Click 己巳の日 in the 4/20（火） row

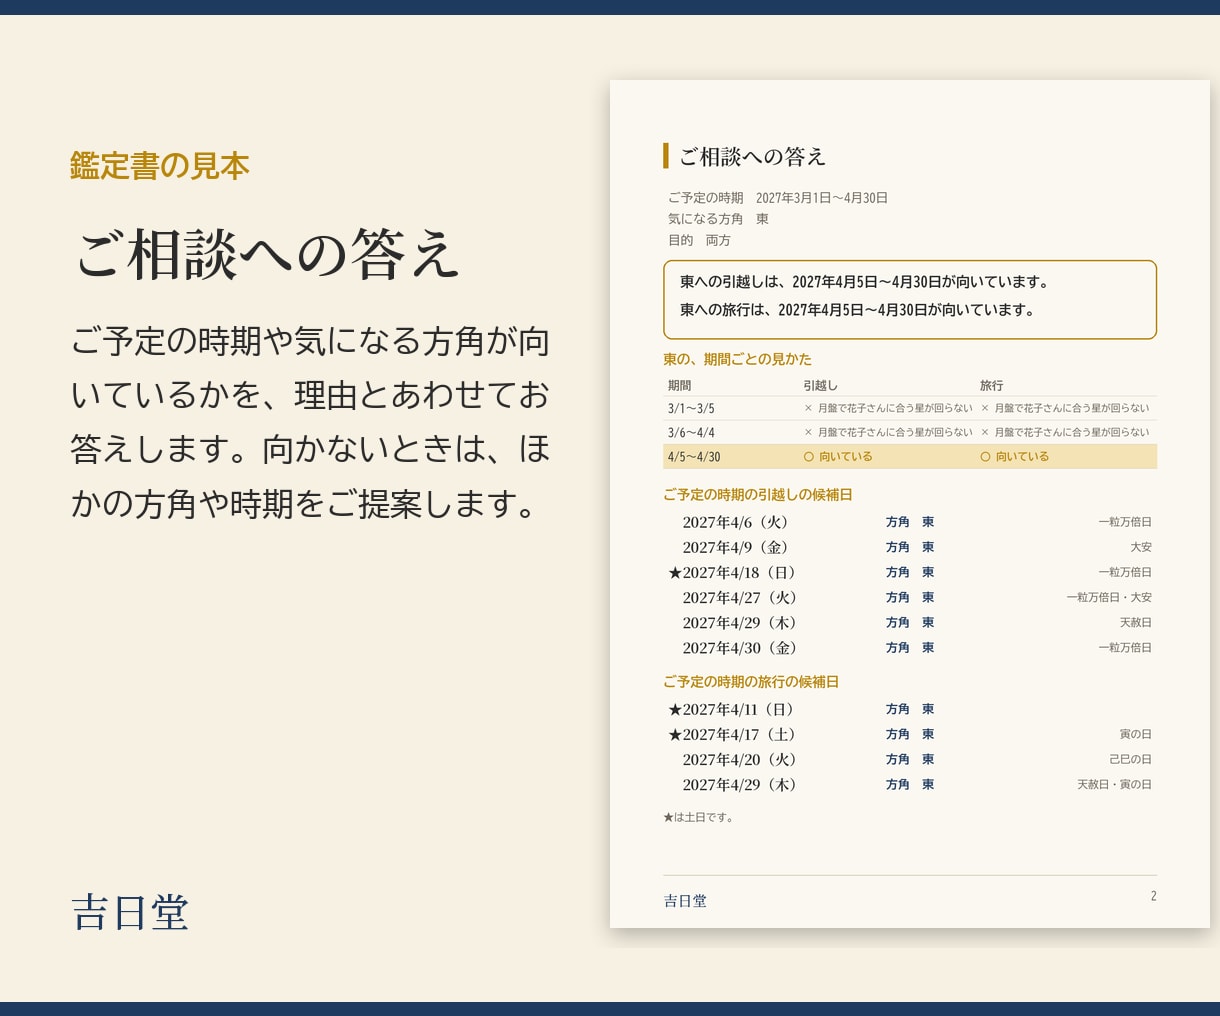1130,759
